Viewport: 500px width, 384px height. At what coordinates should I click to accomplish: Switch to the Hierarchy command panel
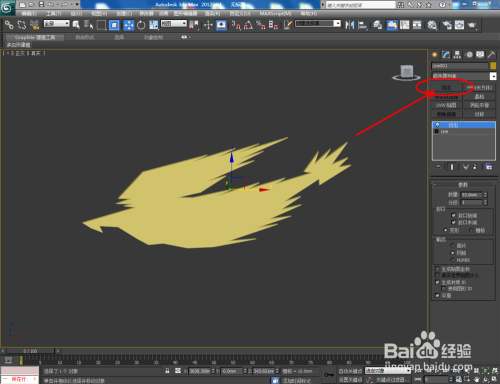pos(457,55)
